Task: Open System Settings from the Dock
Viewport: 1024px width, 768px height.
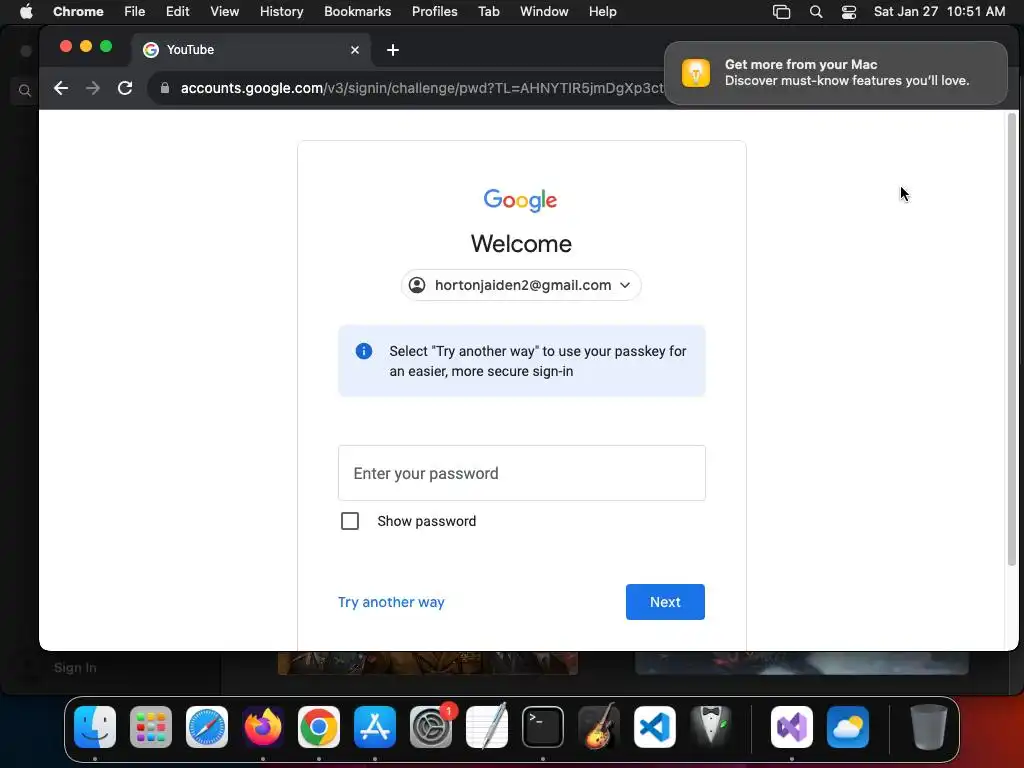Action: 431,727
